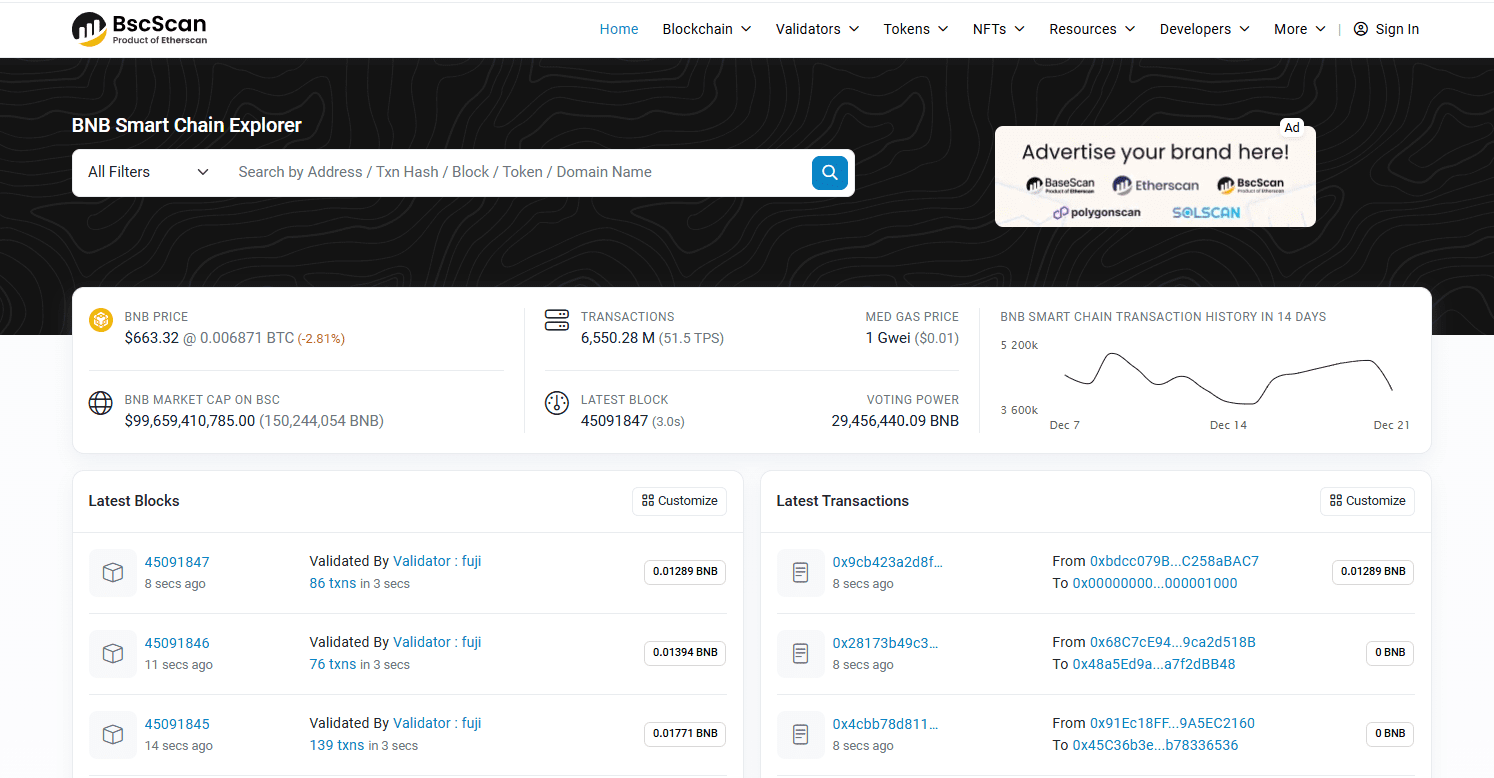Image resolution: width=1494 pixels, height=778 pixels.
Task: Click the magnifier search button
Action: pyautogui.click(x=829, y=173)
